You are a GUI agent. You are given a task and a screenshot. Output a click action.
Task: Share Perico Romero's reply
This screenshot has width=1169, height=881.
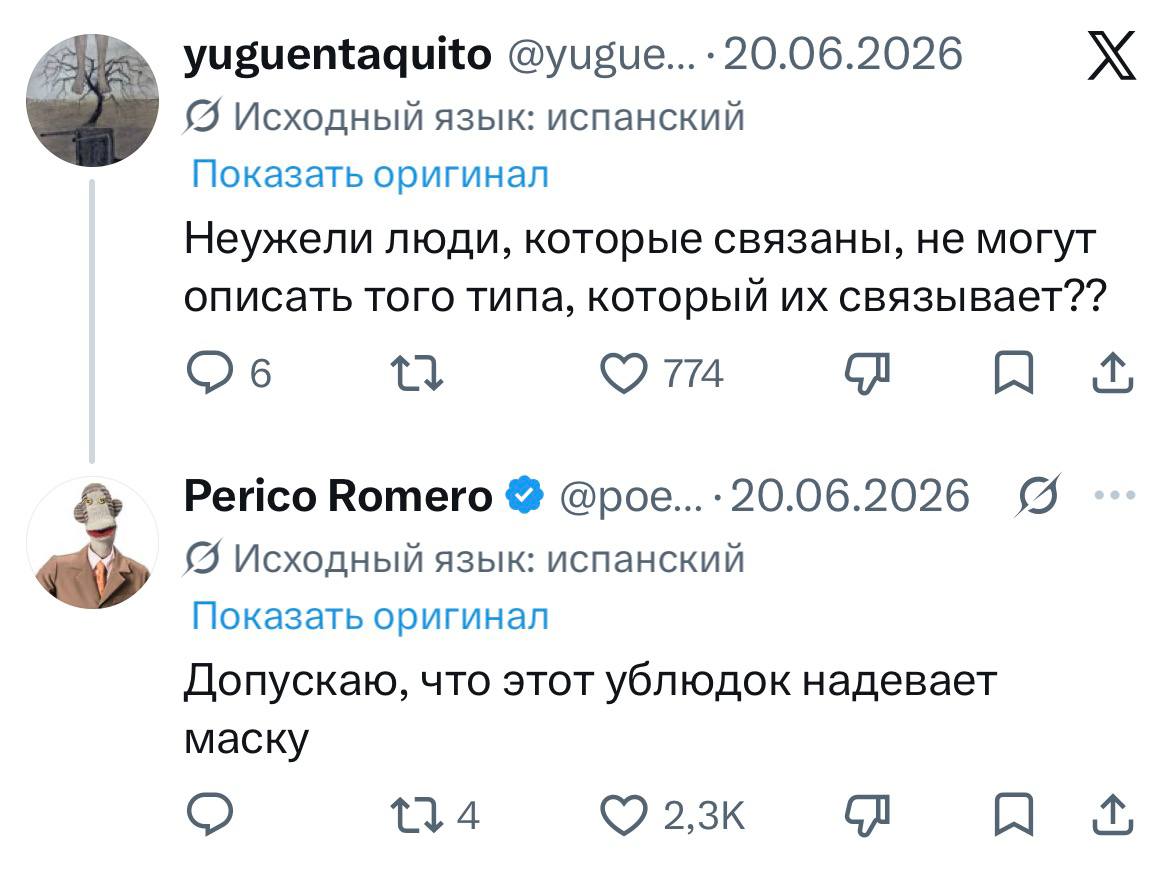[x=1112, y=815]
